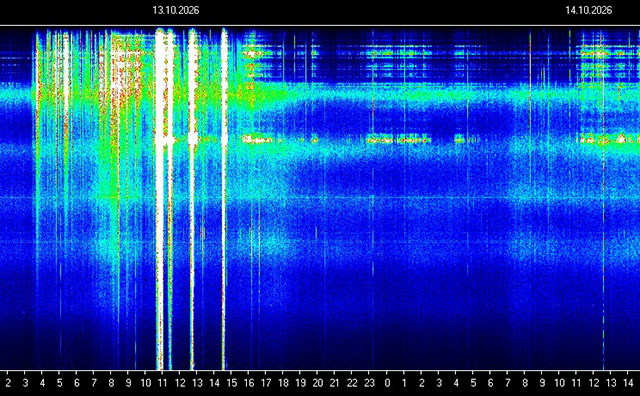The width and height of the screenshot is (640, 396).
Task: Click hour 13 label of 14.10.2026
Action: (611, 383)
